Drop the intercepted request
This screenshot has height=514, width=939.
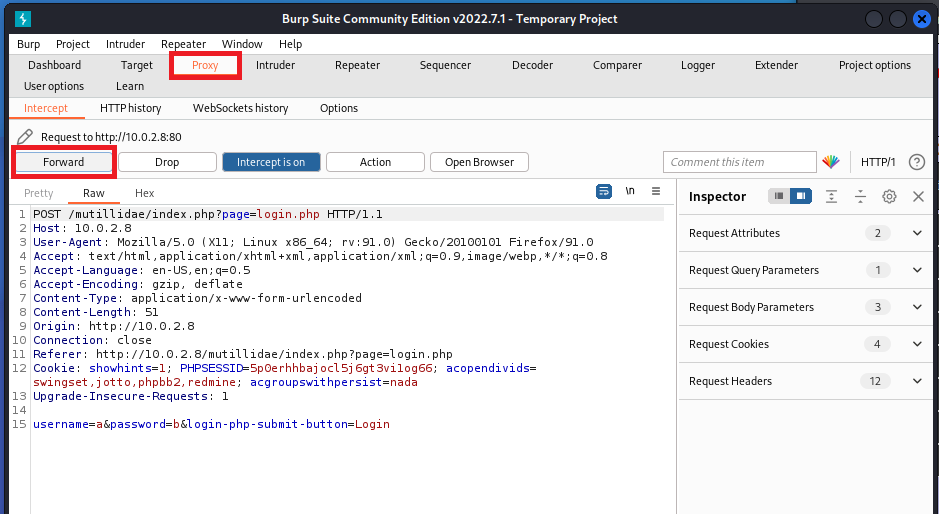pos(167,162)
